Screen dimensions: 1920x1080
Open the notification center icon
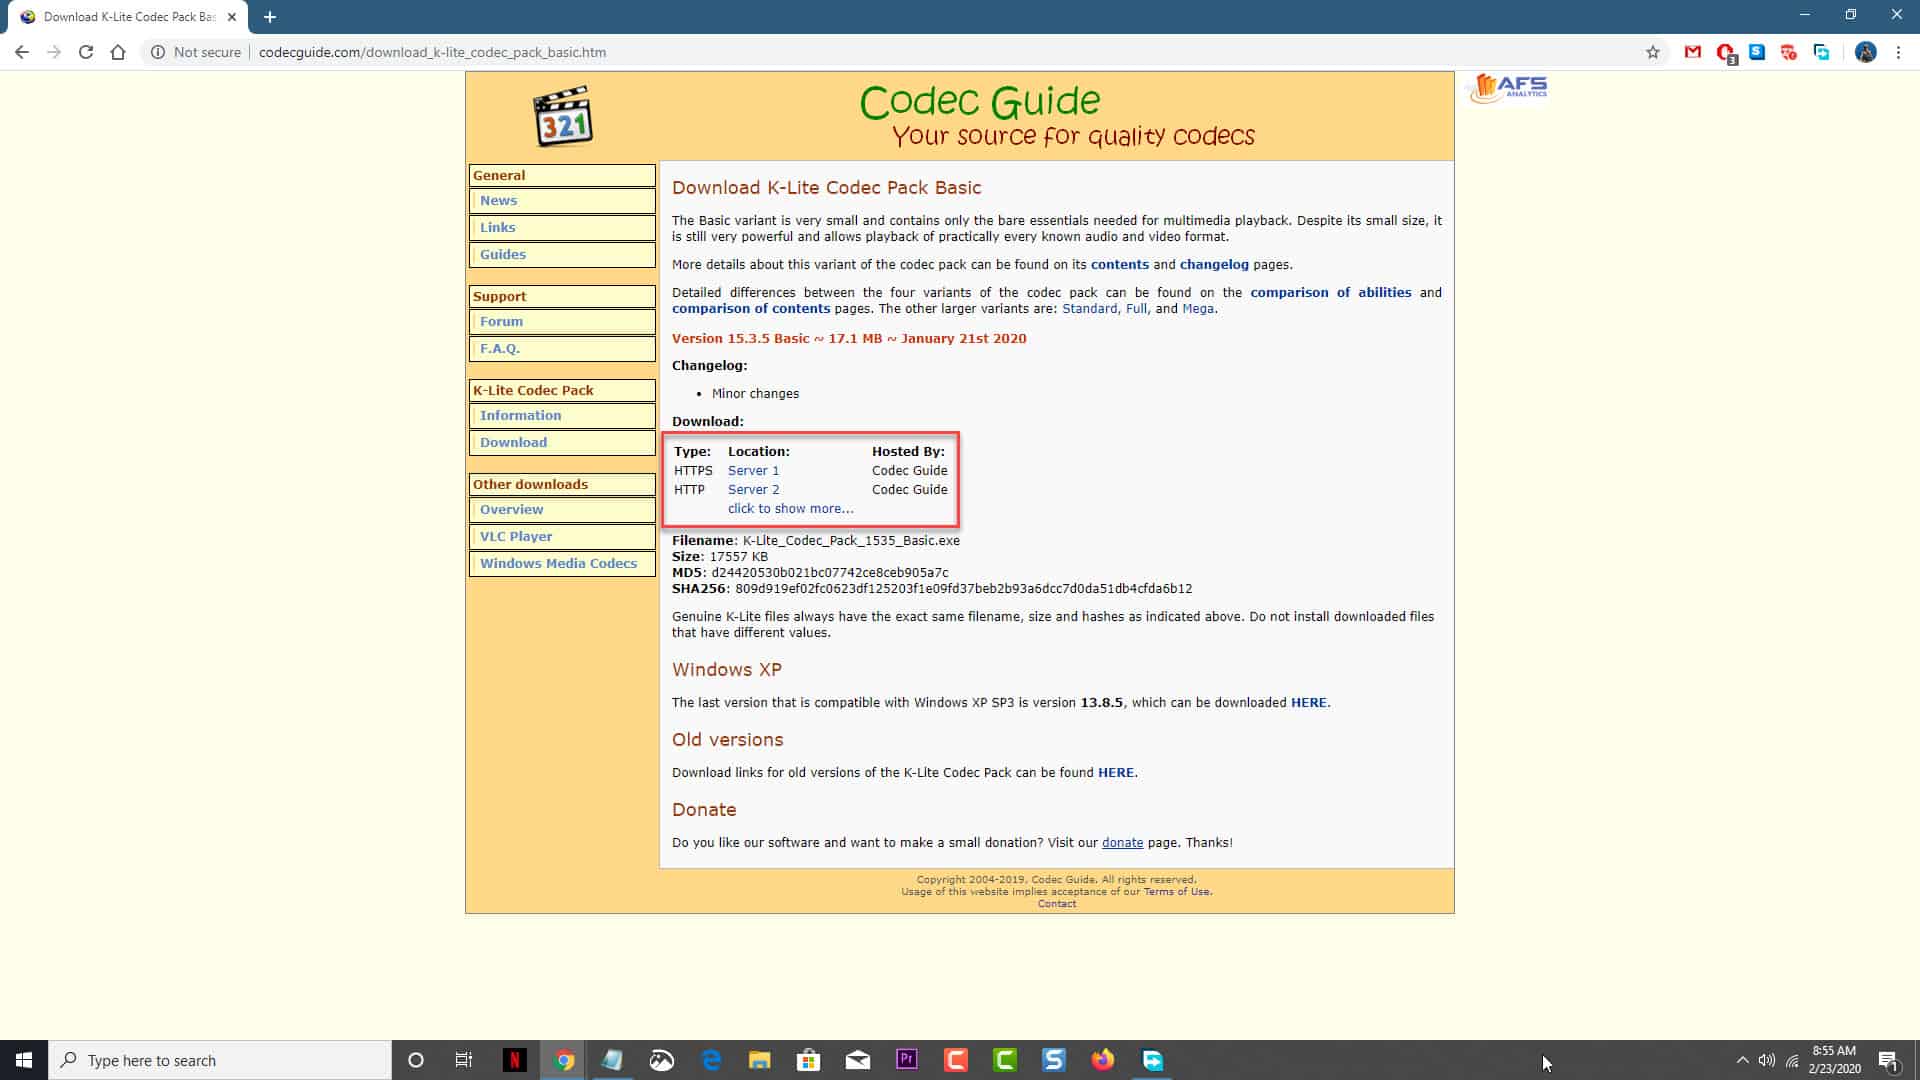[1889, 1060]
